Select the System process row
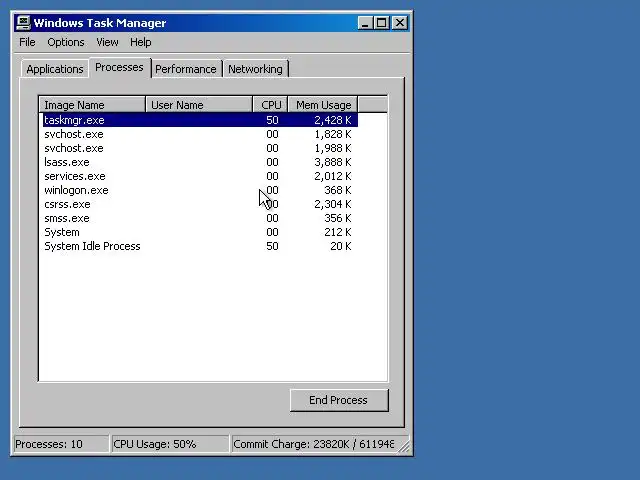 tap(200, 232)
